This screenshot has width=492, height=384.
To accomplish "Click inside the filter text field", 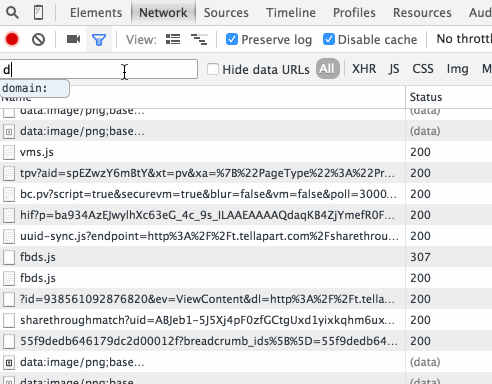I will click(99, 69).
